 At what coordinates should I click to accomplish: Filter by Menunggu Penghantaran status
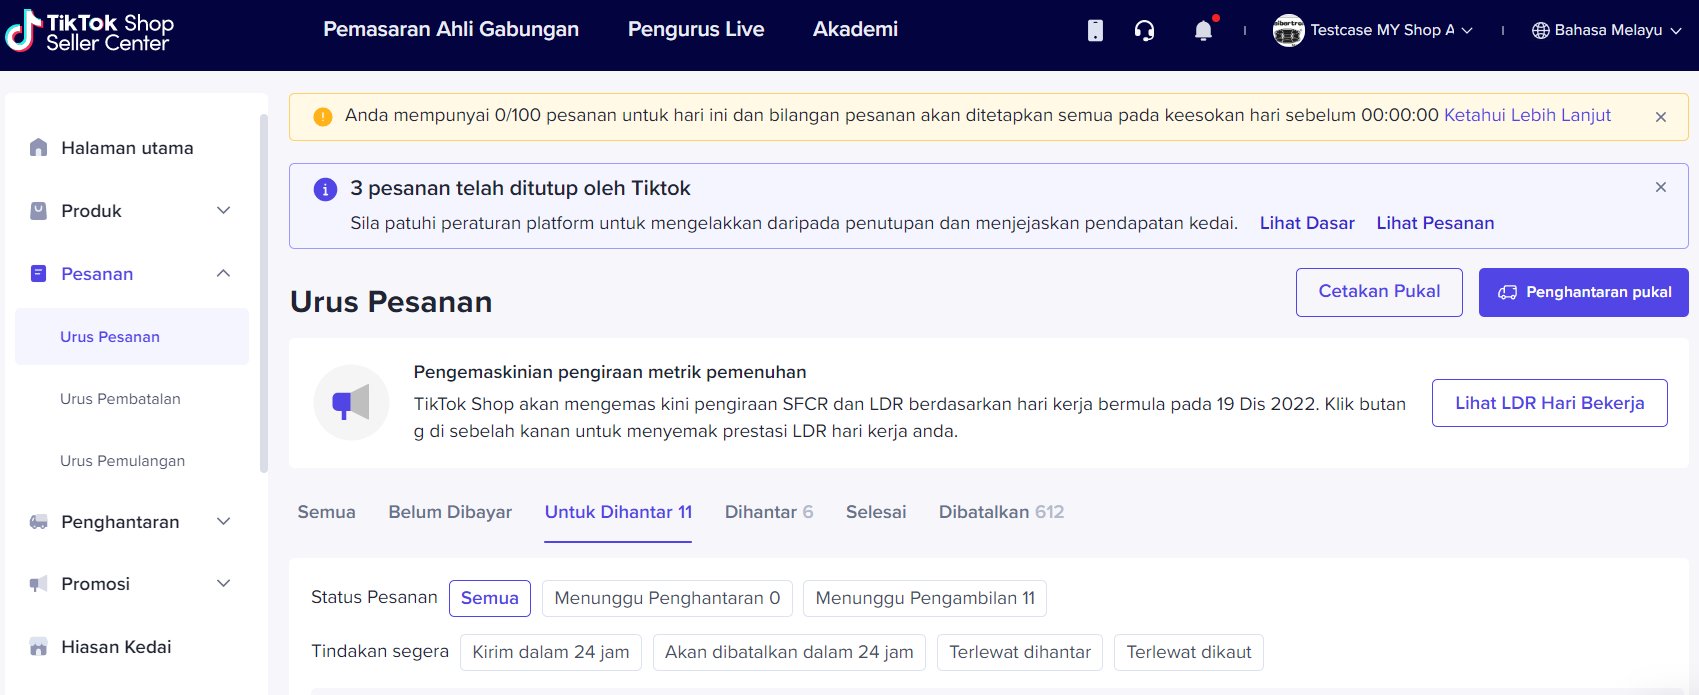[667, 598]
